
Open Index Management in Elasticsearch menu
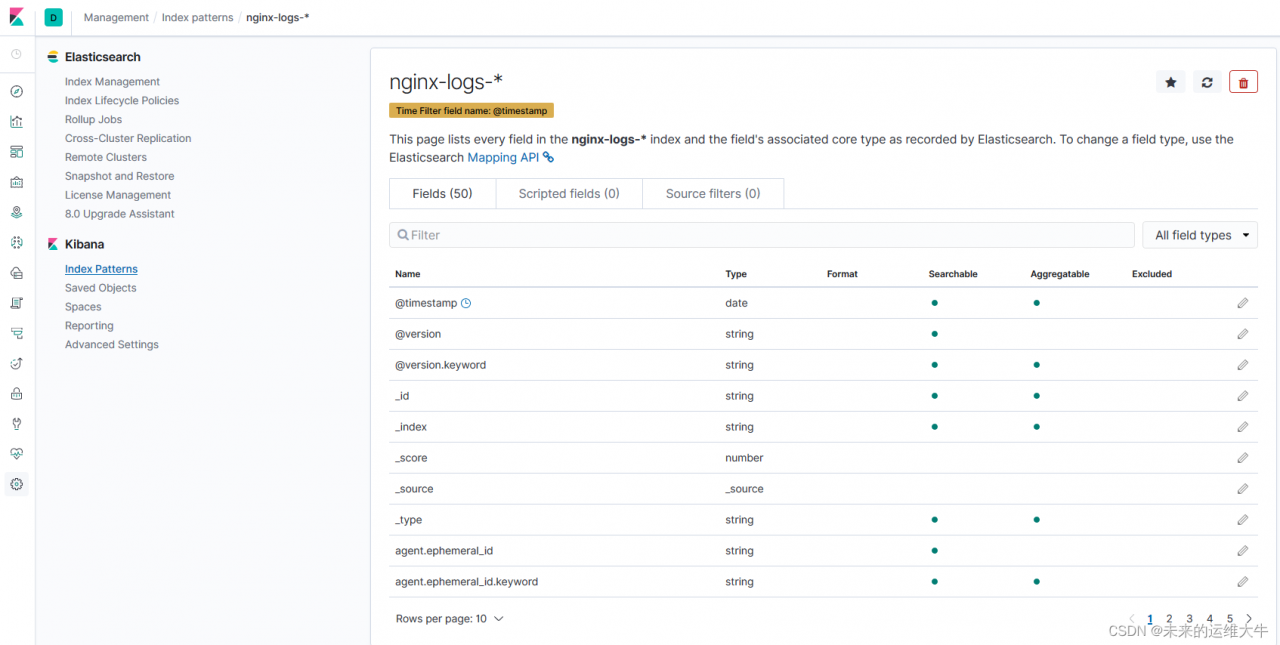pos(112,82)
